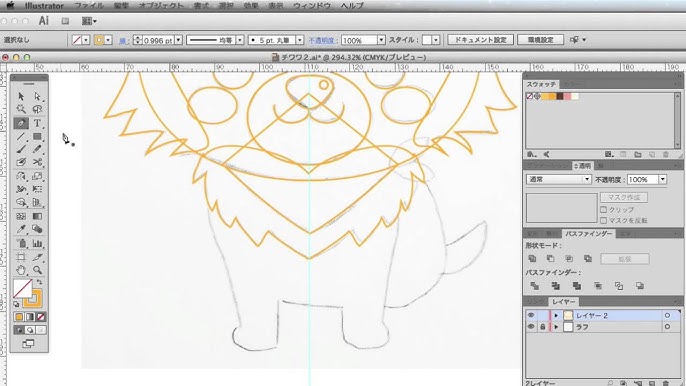
Task: Select the Zoom magnifier tool
Action: click(x=38, y=270)
